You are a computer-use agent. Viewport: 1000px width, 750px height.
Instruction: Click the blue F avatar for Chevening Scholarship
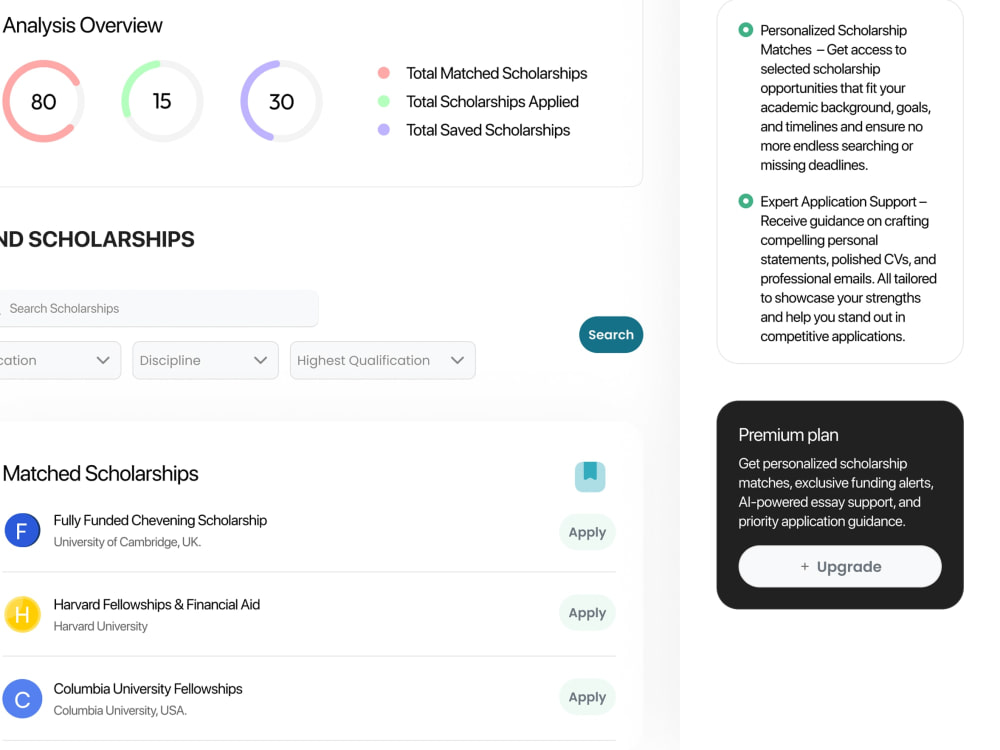(22, 530)
